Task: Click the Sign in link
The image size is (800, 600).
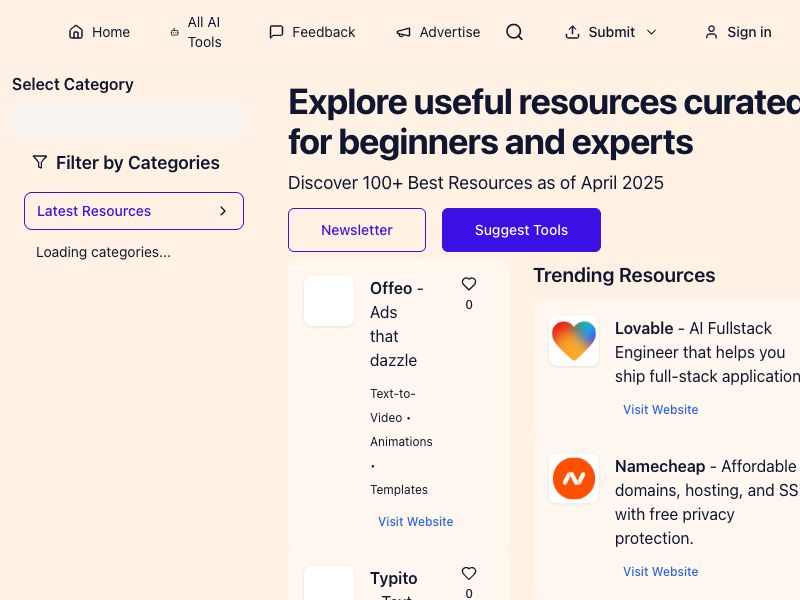Action: tap(738, 32)
